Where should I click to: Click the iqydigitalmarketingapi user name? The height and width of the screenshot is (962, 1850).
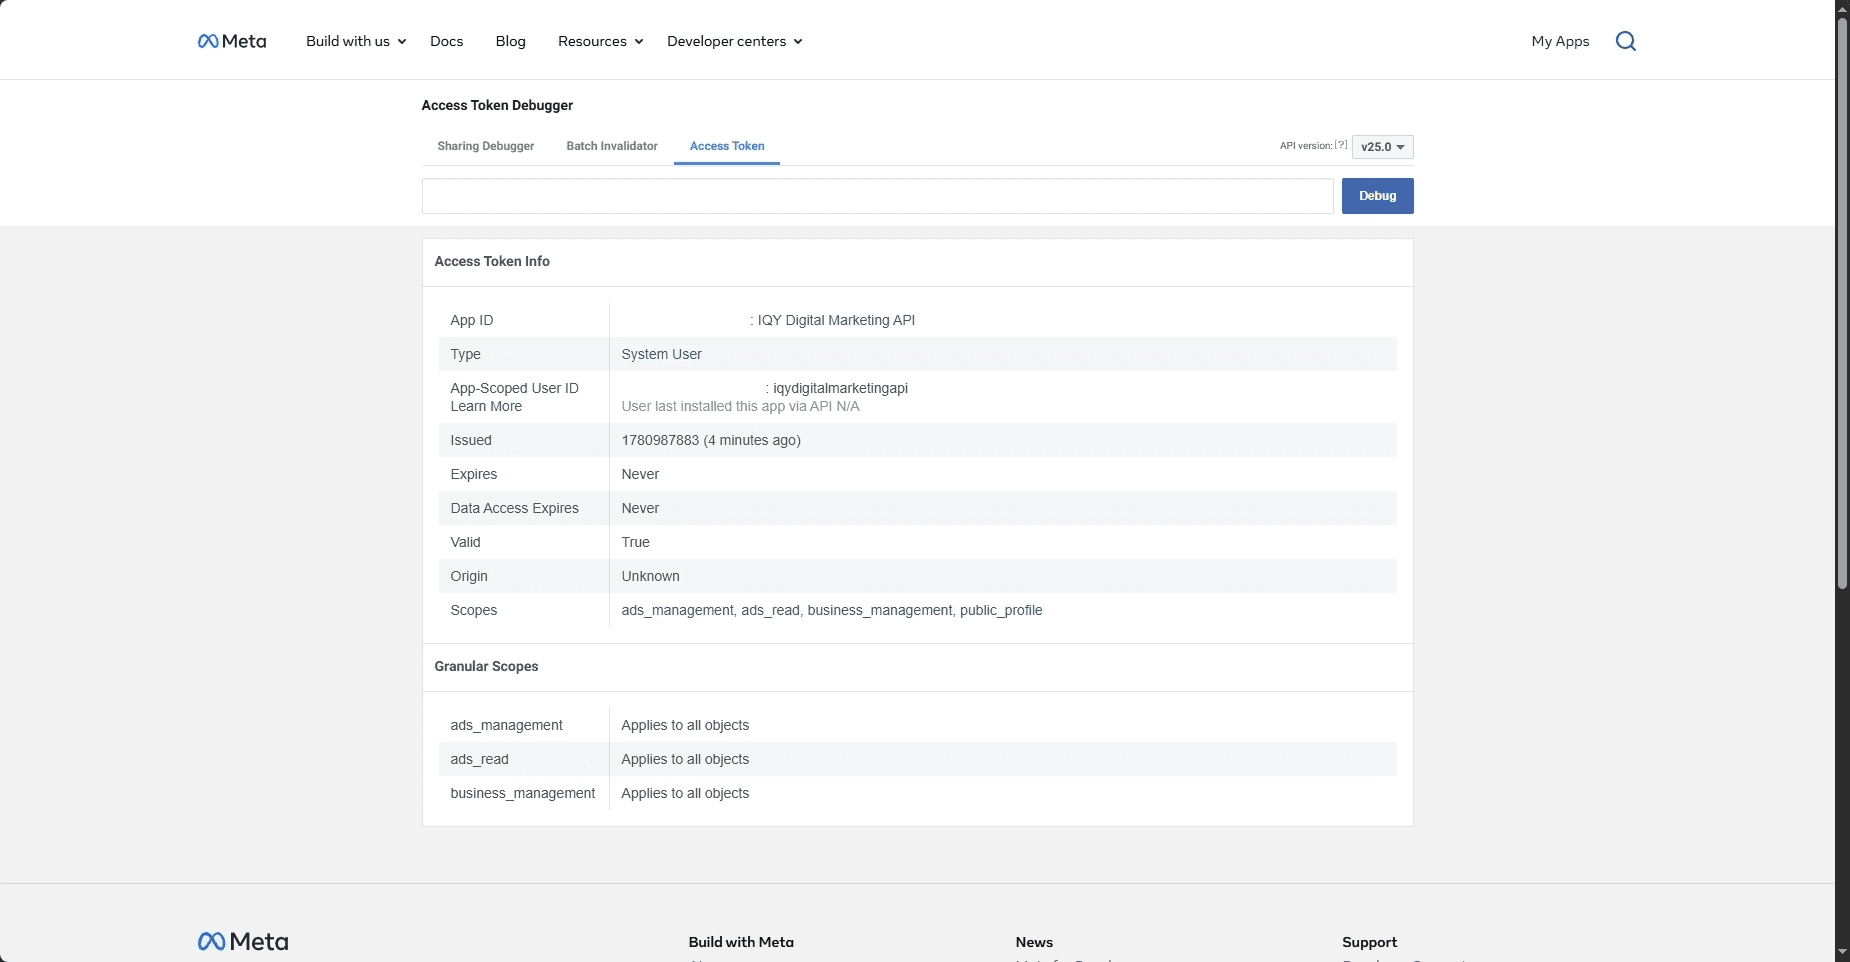(x=840, y=388)
